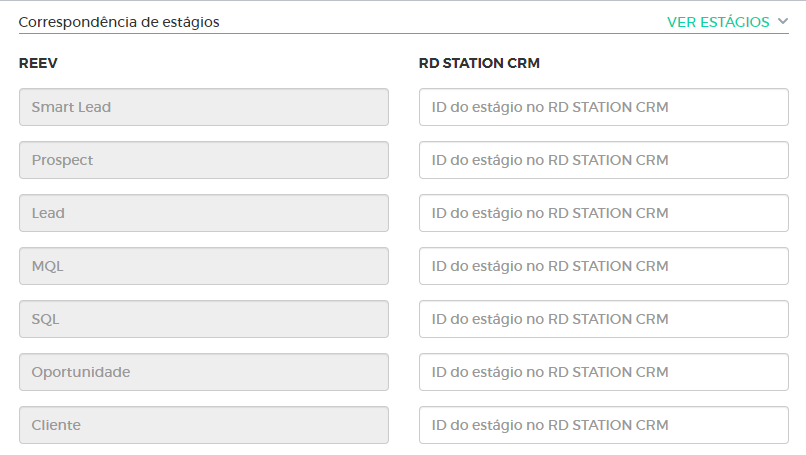
Task: Click the Correspondência de estágios section title
Action: pyautogui.click(x=119, y=21)
